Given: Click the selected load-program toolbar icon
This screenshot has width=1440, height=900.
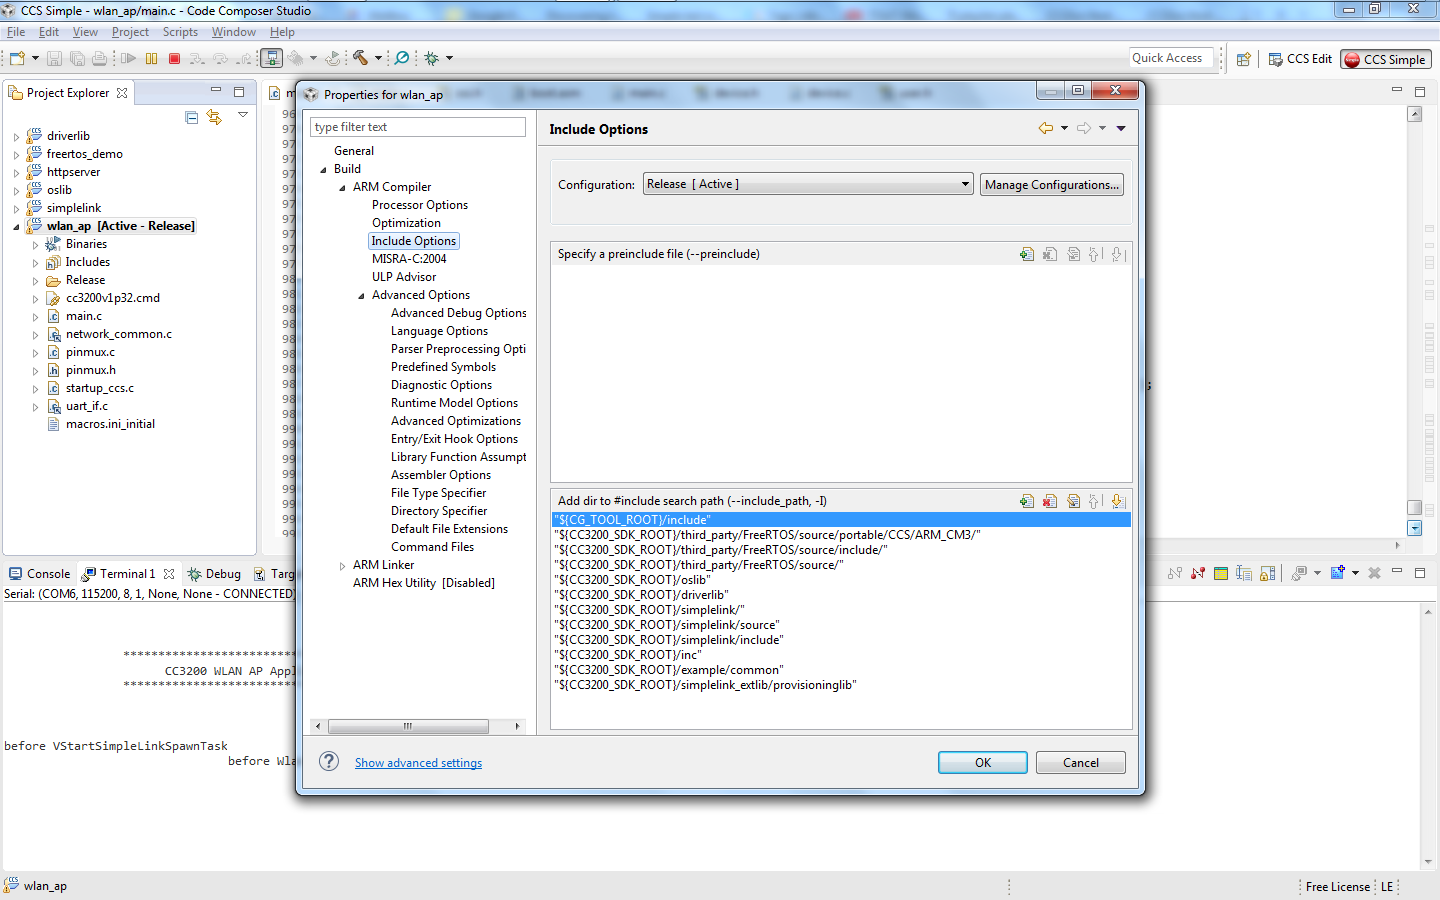Looking at the screenshot, I should coord(271,59).
